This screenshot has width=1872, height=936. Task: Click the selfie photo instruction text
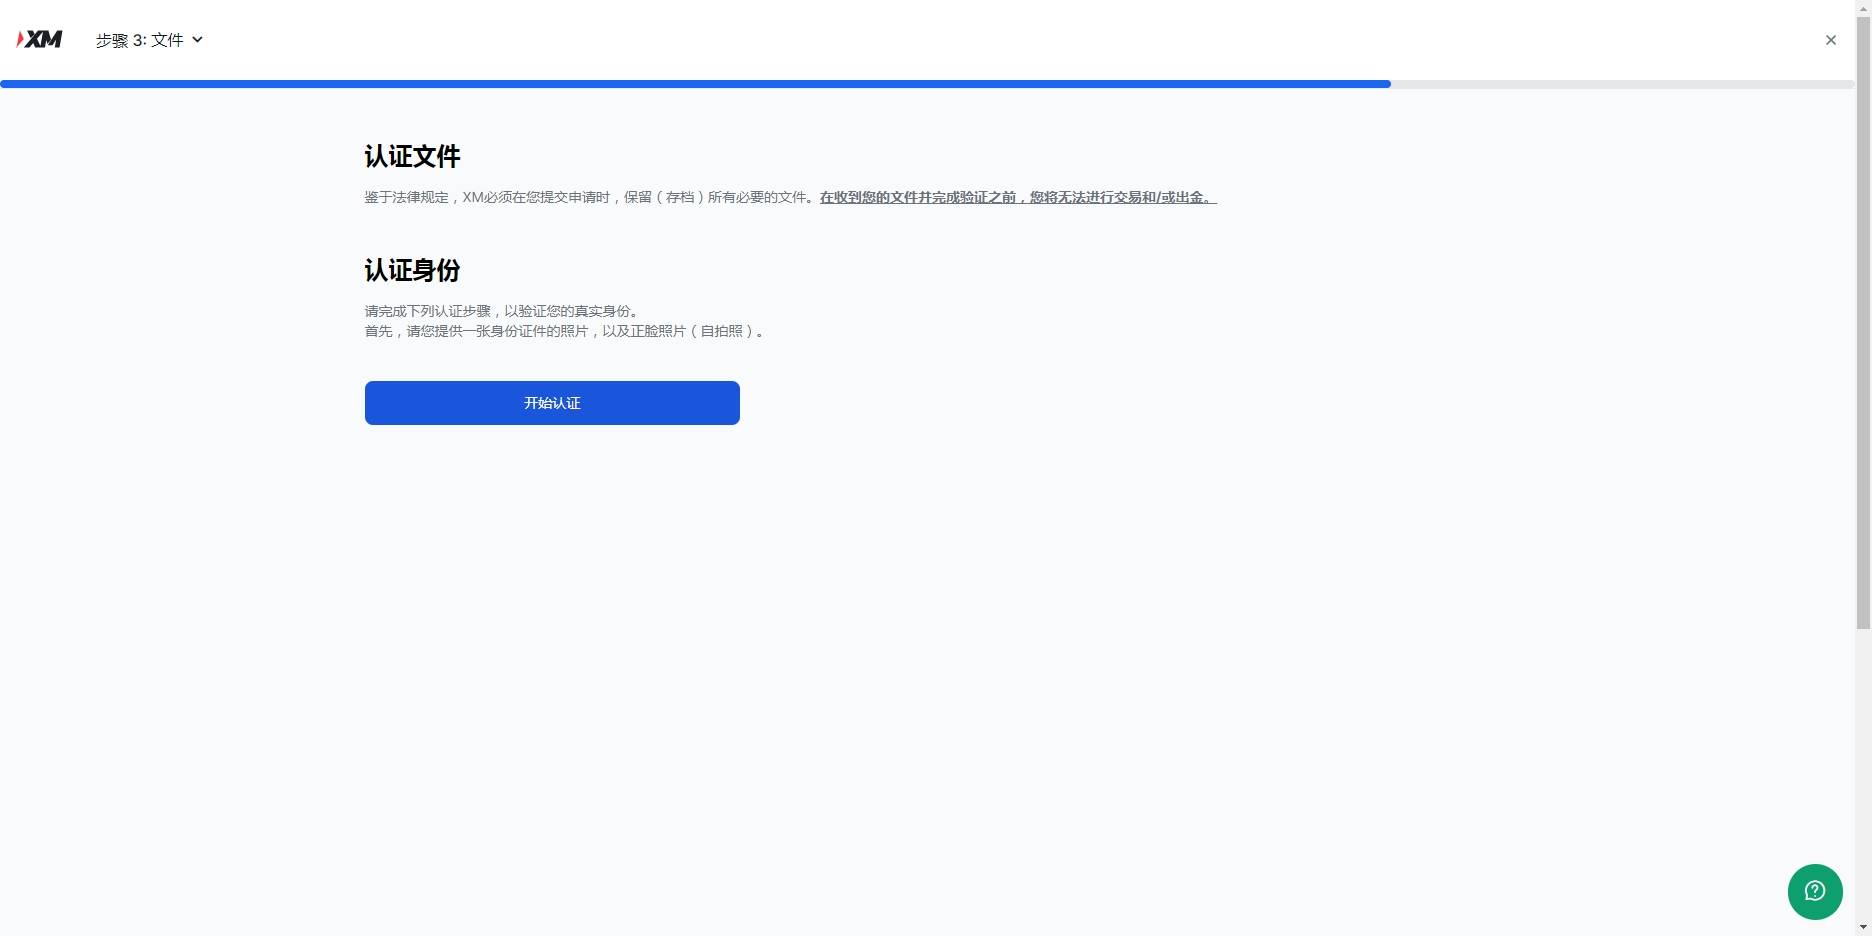point(565,331)
